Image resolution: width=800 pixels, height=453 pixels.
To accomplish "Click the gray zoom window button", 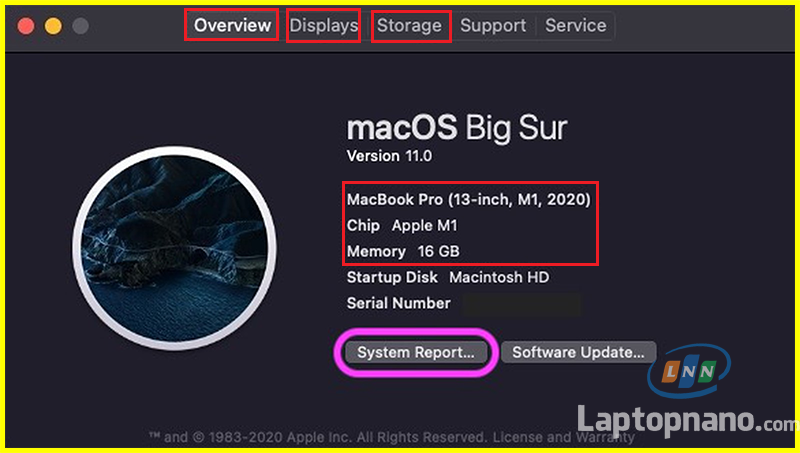I will click(x=80, y=25).
